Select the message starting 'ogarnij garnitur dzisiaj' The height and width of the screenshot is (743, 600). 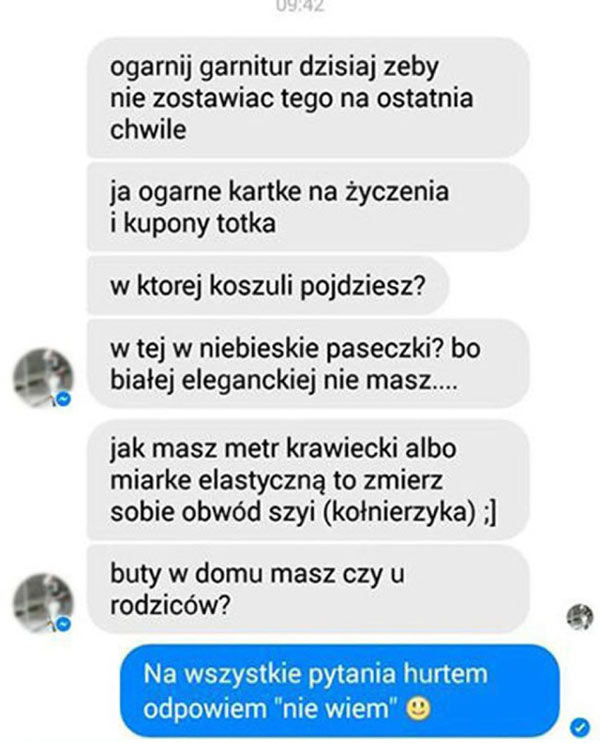[308, 98]
